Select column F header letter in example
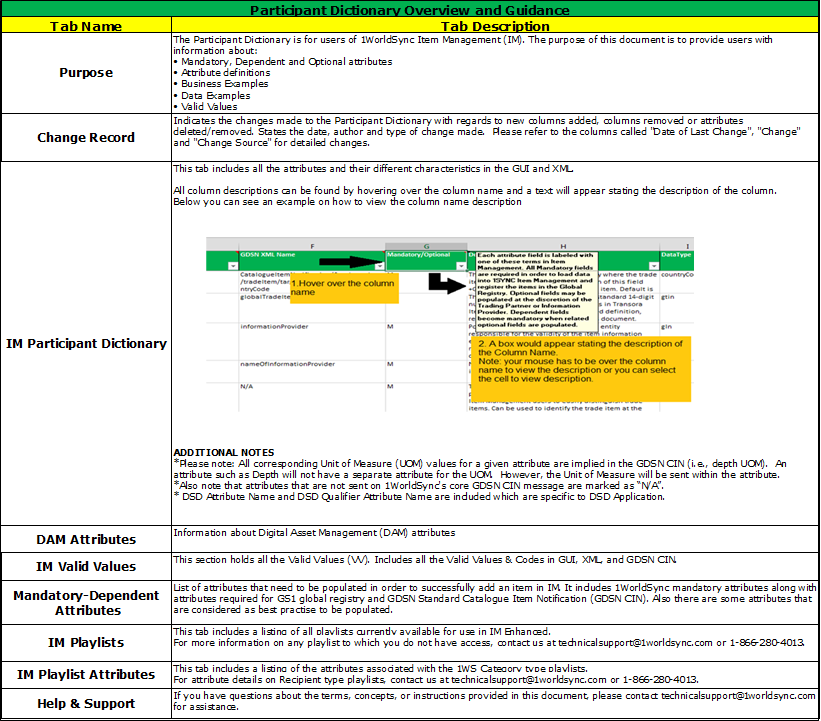The width and height of the screenshot is (821, 721). pyautogui.click(x=311, y=245)
